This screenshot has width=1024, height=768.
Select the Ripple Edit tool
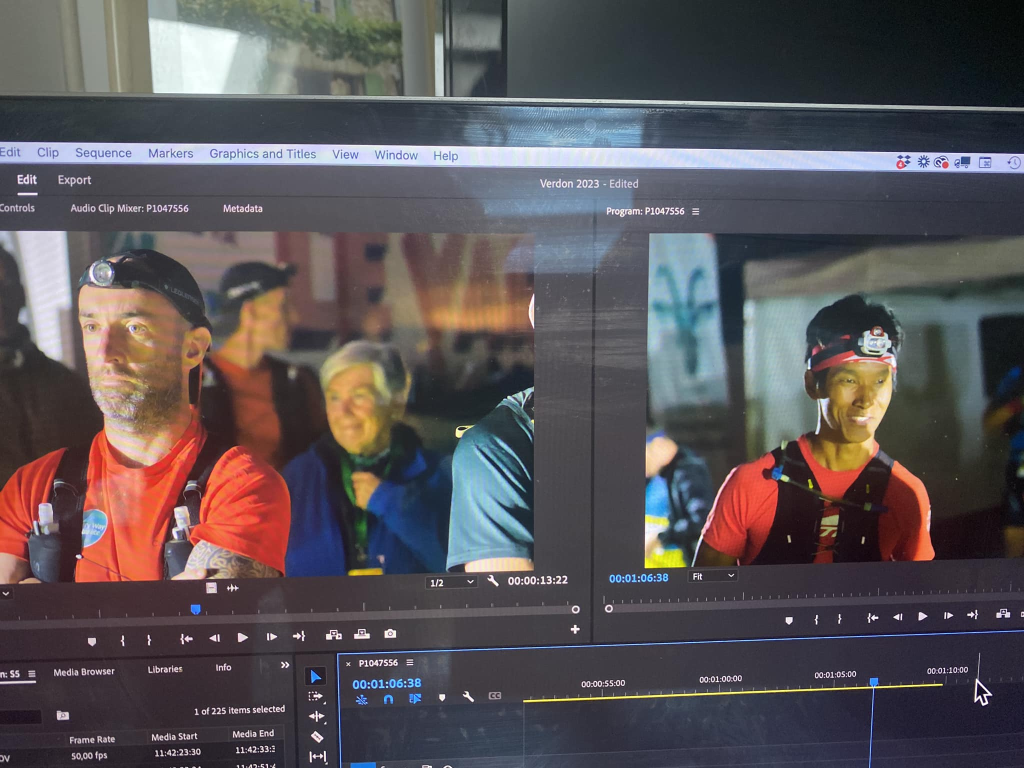point(317,716)
